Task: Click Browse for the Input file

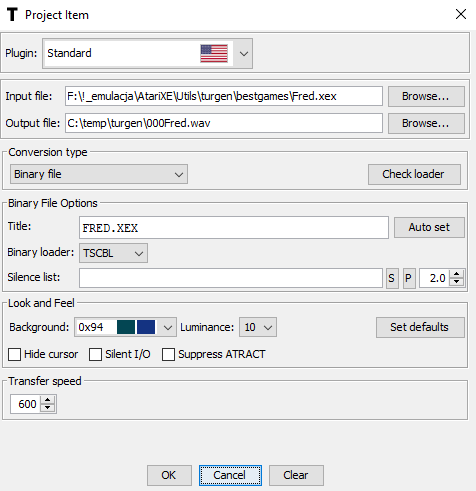Action: (x=426, y=96)
